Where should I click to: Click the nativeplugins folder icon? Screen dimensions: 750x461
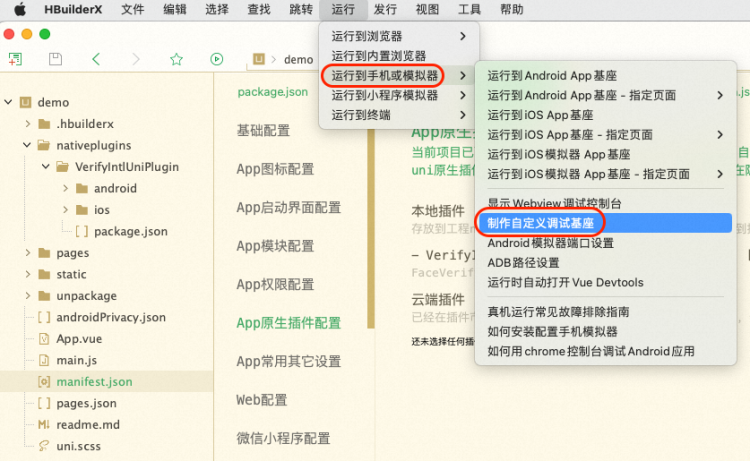click(x=44, y=145)
